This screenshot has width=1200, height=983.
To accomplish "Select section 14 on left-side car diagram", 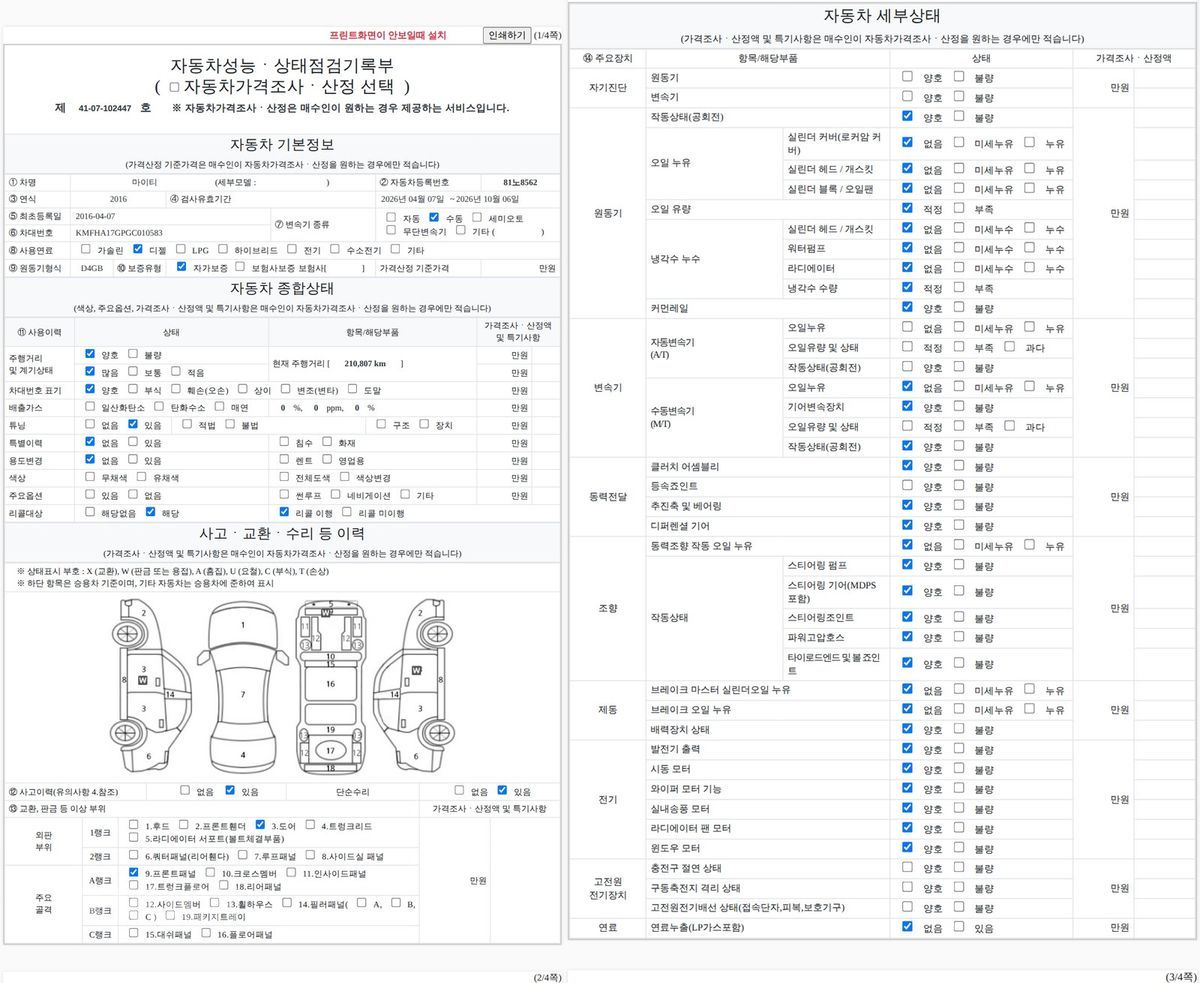I will (171, 693).
